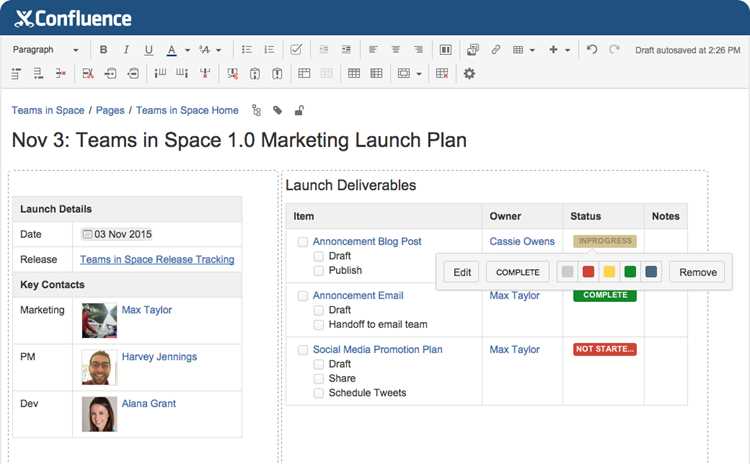Choose green status color
Viewport: 750px width, 464px height.
[x=630, y=272]
